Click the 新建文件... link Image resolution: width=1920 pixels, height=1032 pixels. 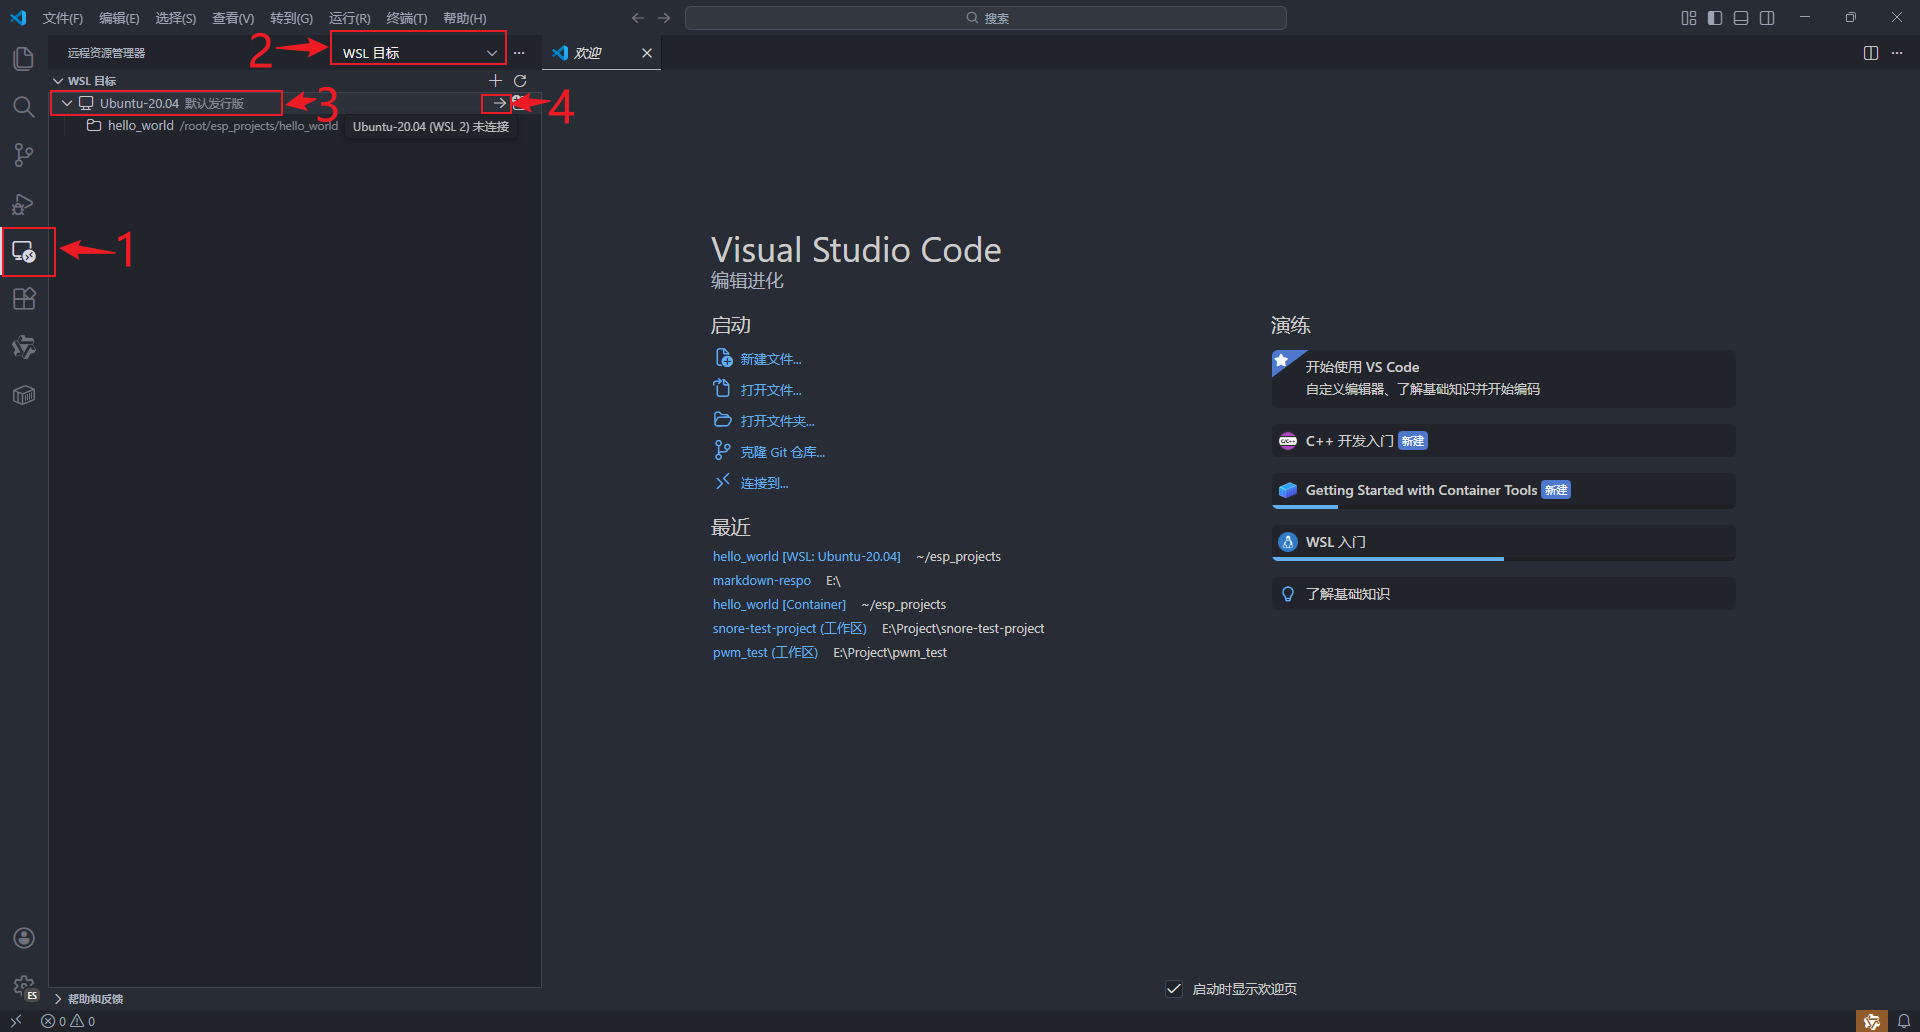771,359
